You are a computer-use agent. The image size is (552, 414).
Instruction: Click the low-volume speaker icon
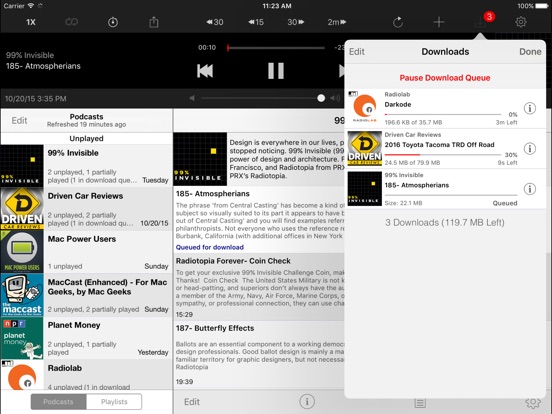point(192,98)
